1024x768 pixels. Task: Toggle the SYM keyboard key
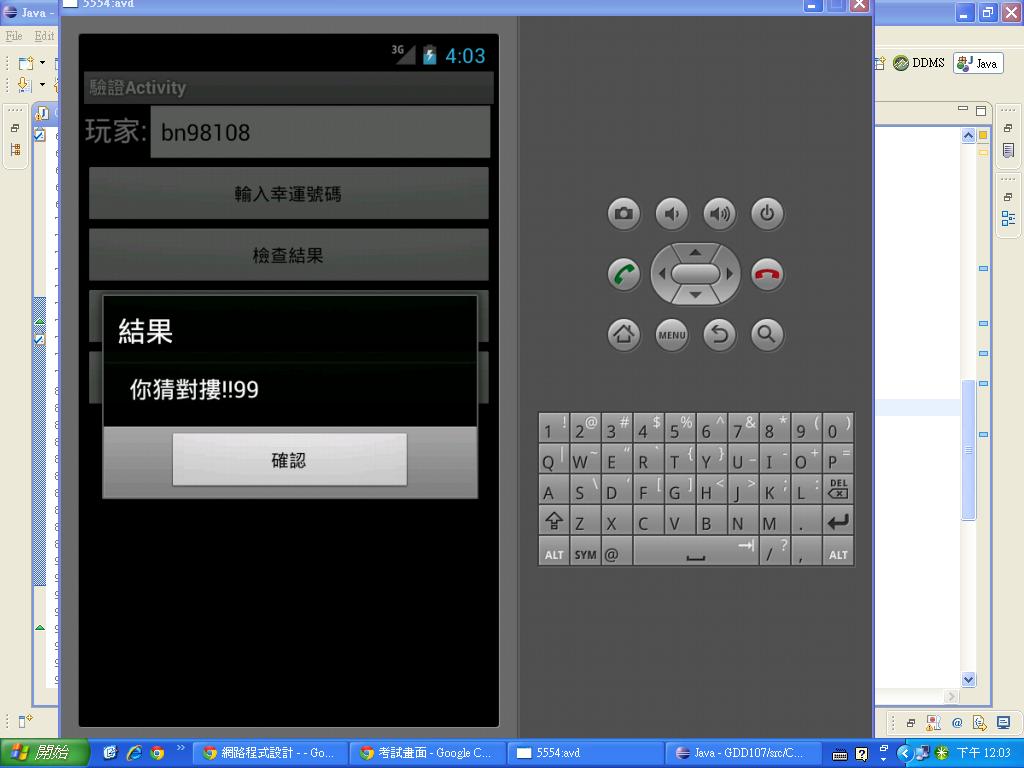(x=585, y=553)
